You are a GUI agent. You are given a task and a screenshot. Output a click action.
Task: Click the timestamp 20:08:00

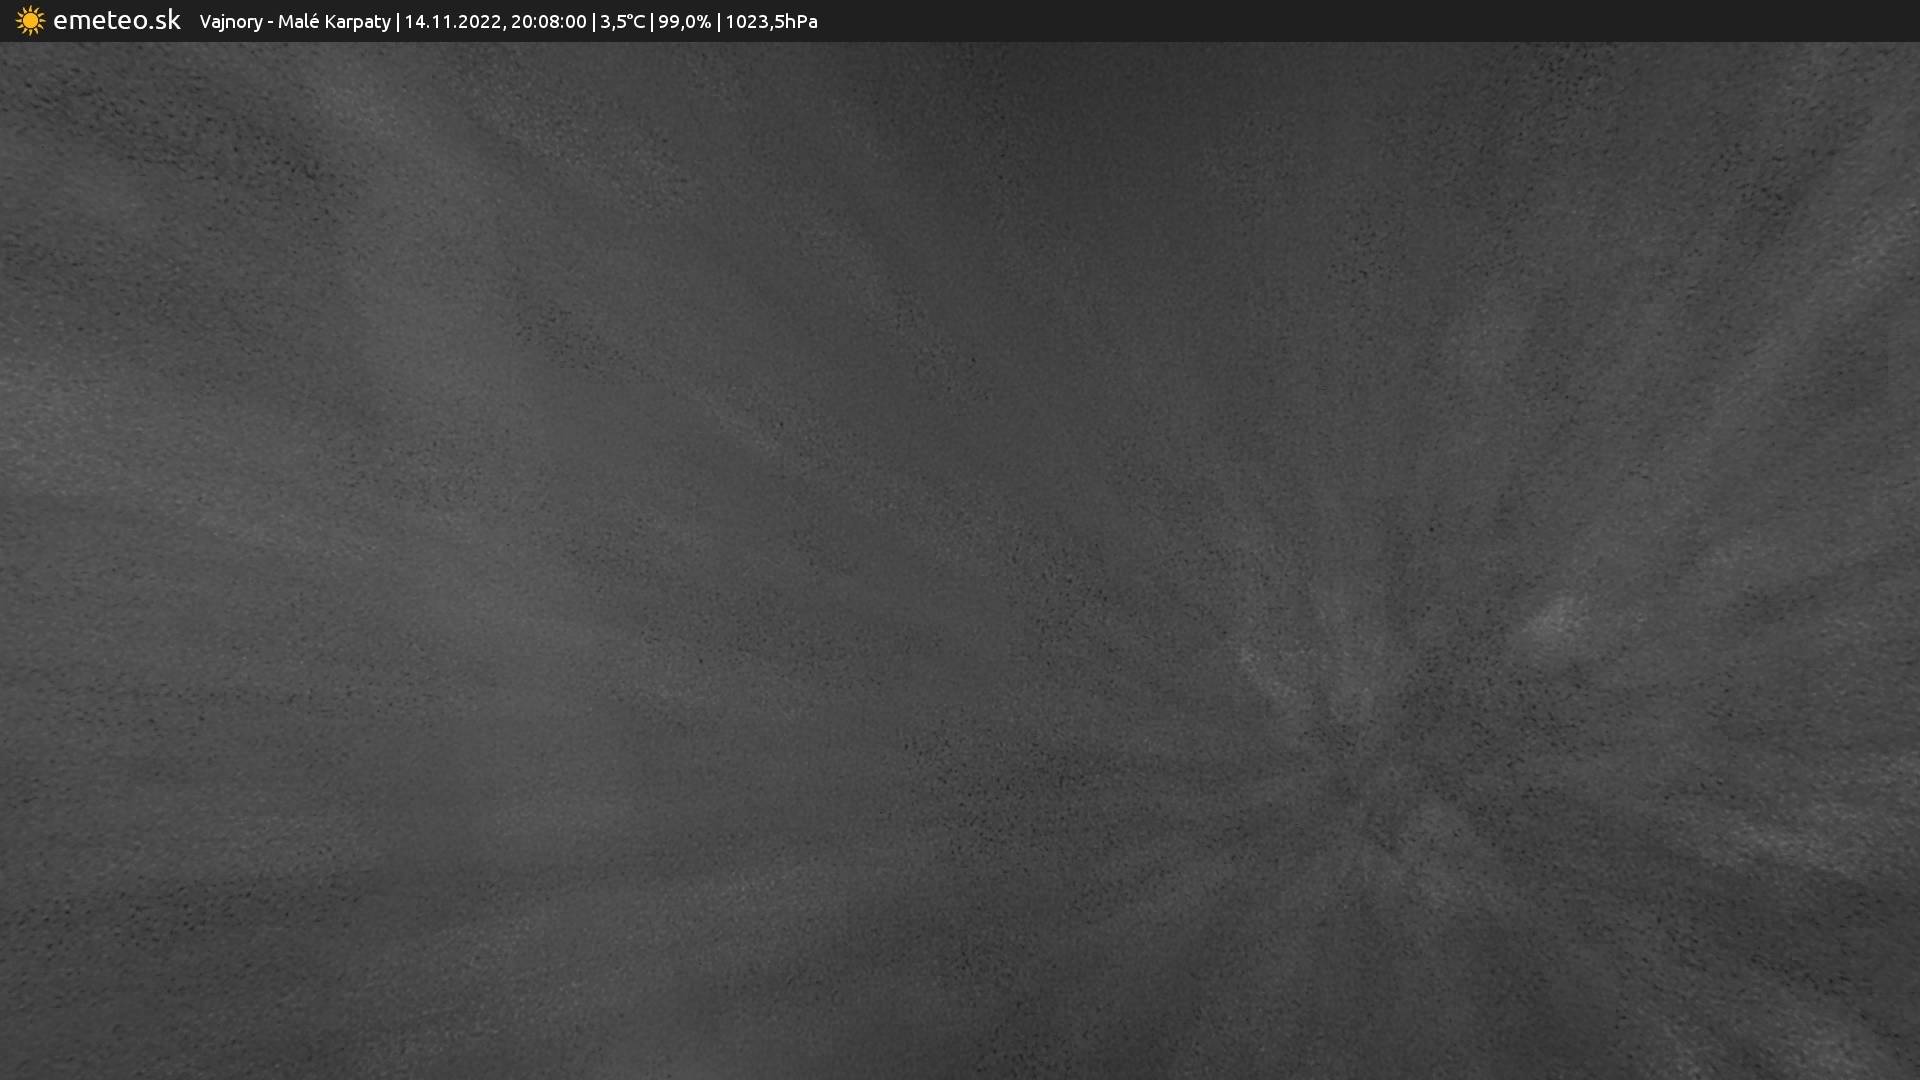pyautogui.click(x=549, y=22)
